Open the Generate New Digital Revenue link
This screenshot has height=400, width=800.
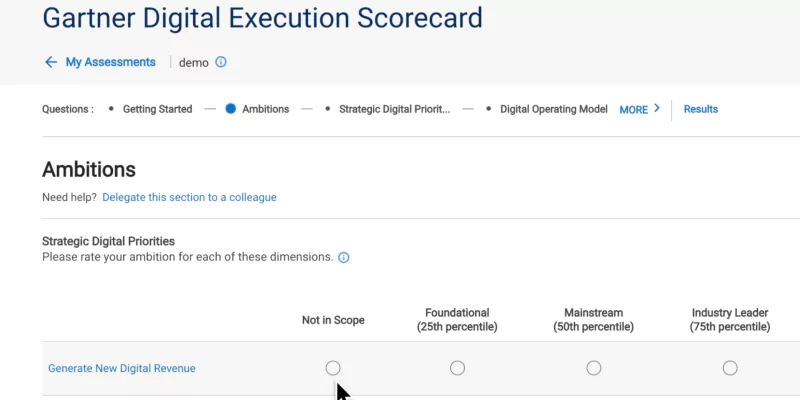[122, 368]
